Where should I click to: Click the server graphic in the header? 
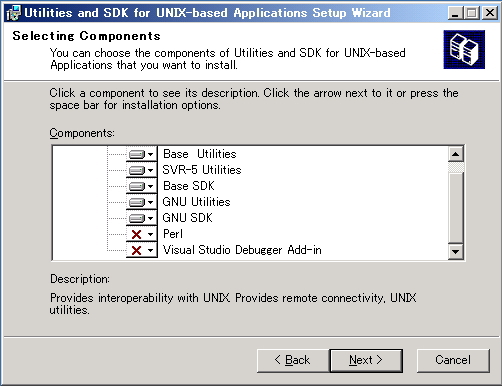pos(464,49)
